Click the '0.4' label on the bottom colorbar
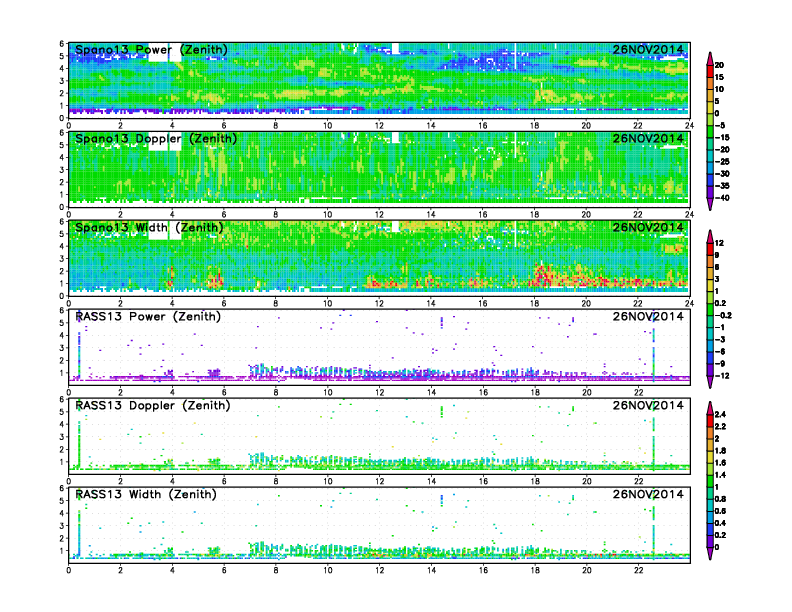The height and width of the screenshot is (612, 792). click(720, 523)
